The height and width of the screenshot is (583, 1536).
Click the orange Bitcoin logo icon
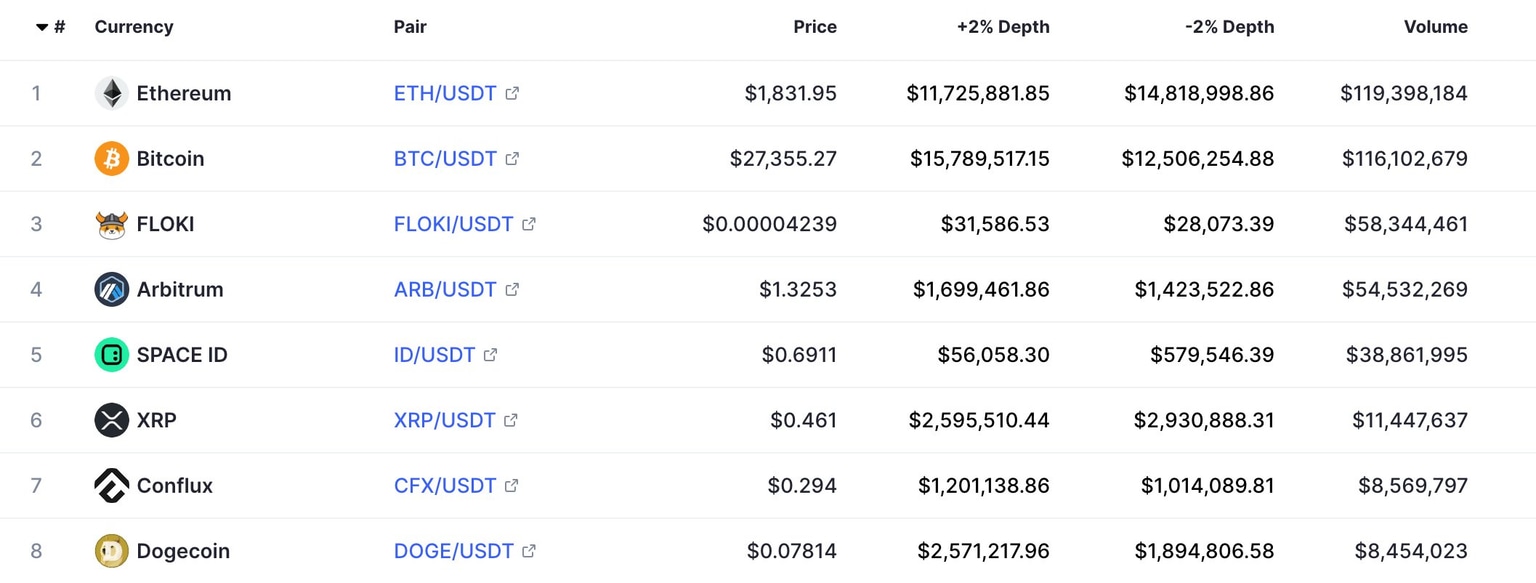click(x=111, y=158)
